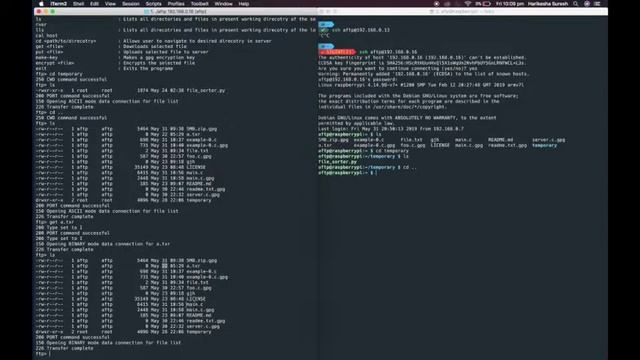Click the 'cd <path/to/directory>' help line
640x360 pixels.
pyautogui.click(x=153, y=41)
